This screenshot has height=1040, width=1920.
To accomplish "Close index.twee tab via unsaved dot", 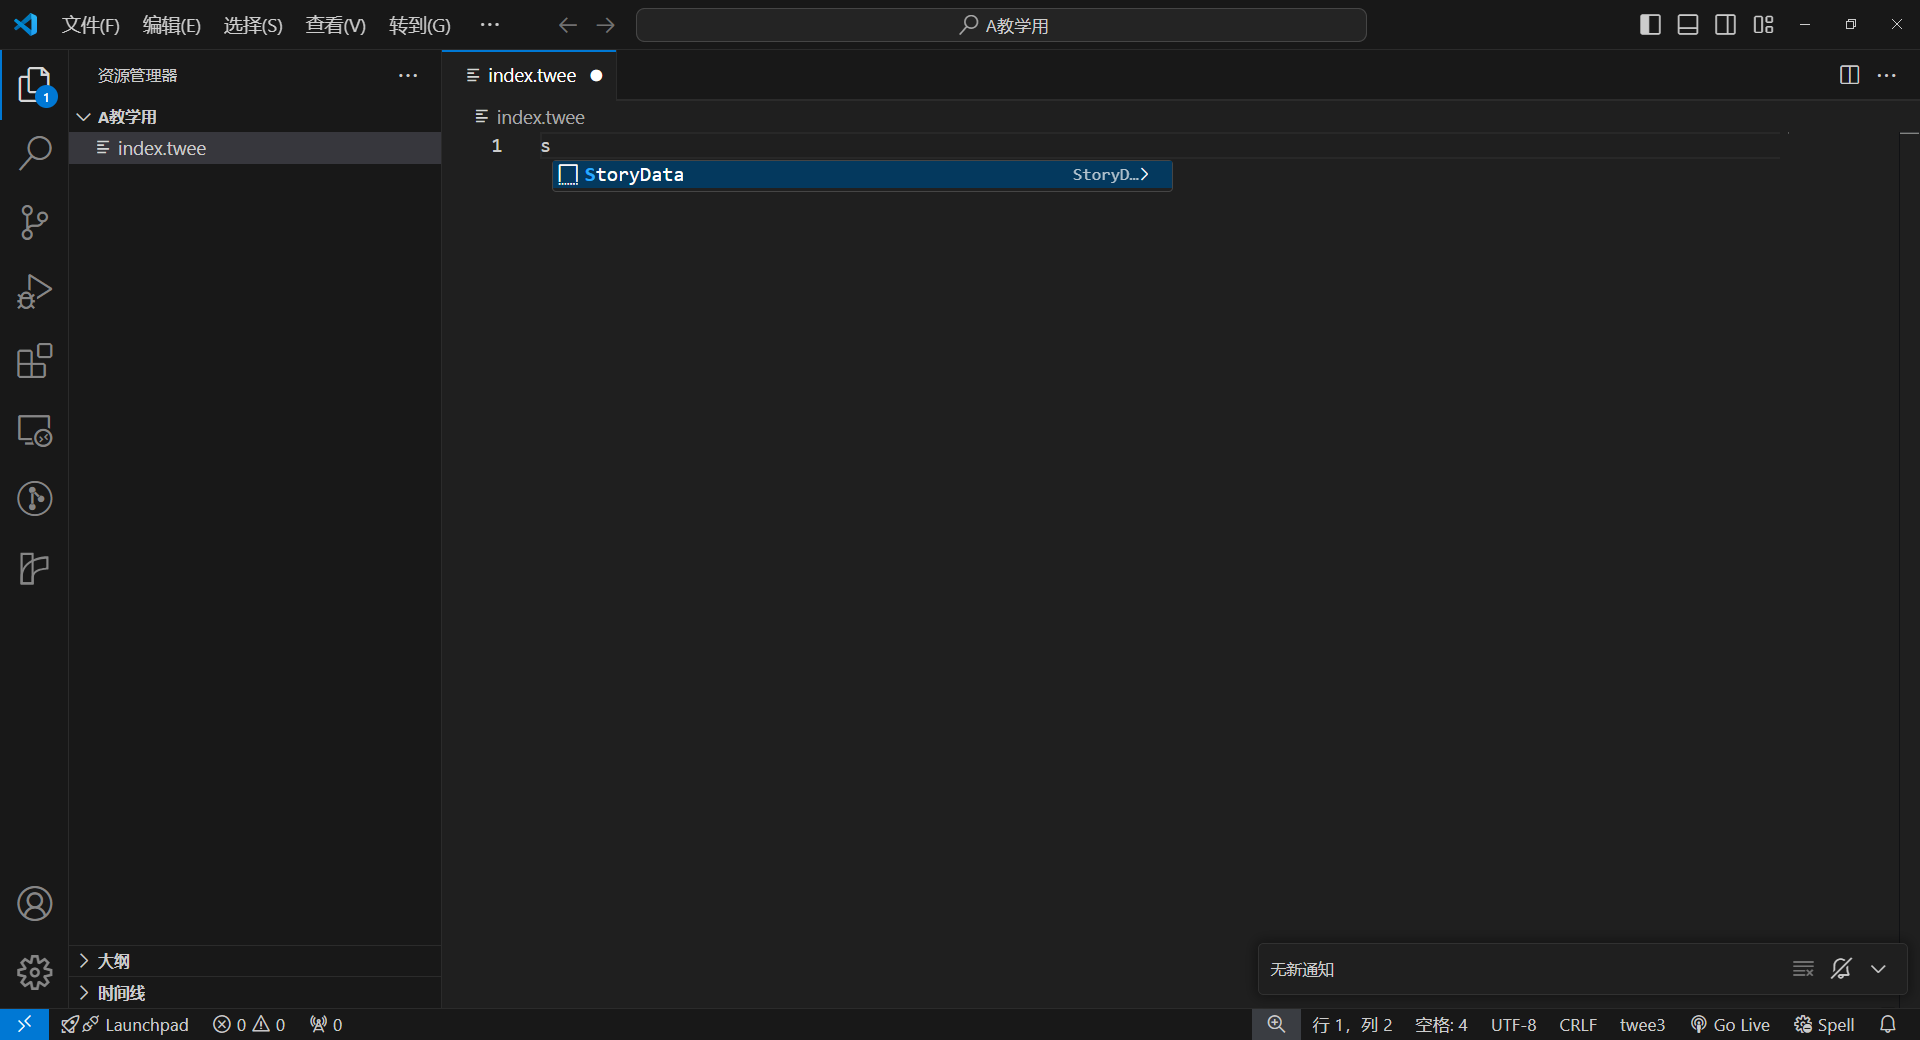I will pos(596,76).
